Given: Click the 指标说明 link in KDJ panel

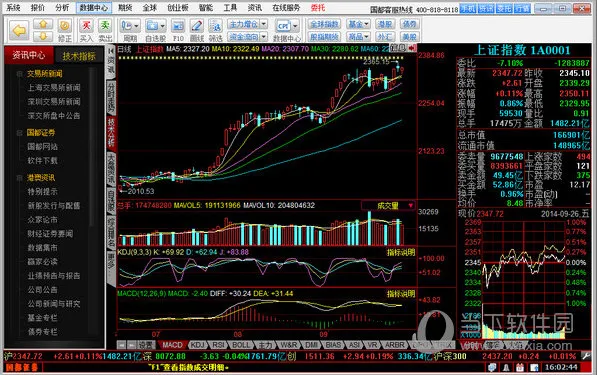Looking at the screenshot, I should click(x=401, y=252).
